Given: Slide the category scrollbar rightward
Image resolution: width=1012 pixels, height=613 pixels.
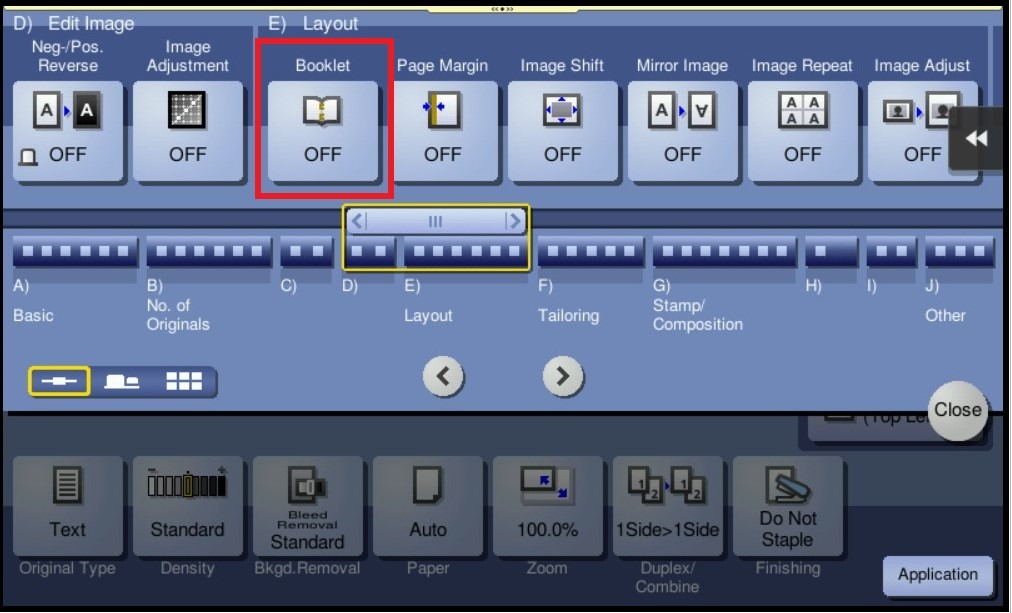Looking at the screenshot, I should click(x=514, y=221).
